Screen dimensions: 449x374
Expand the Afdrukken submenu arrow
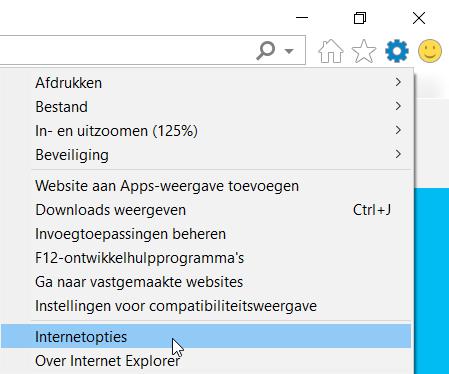(x=398, y=82)
